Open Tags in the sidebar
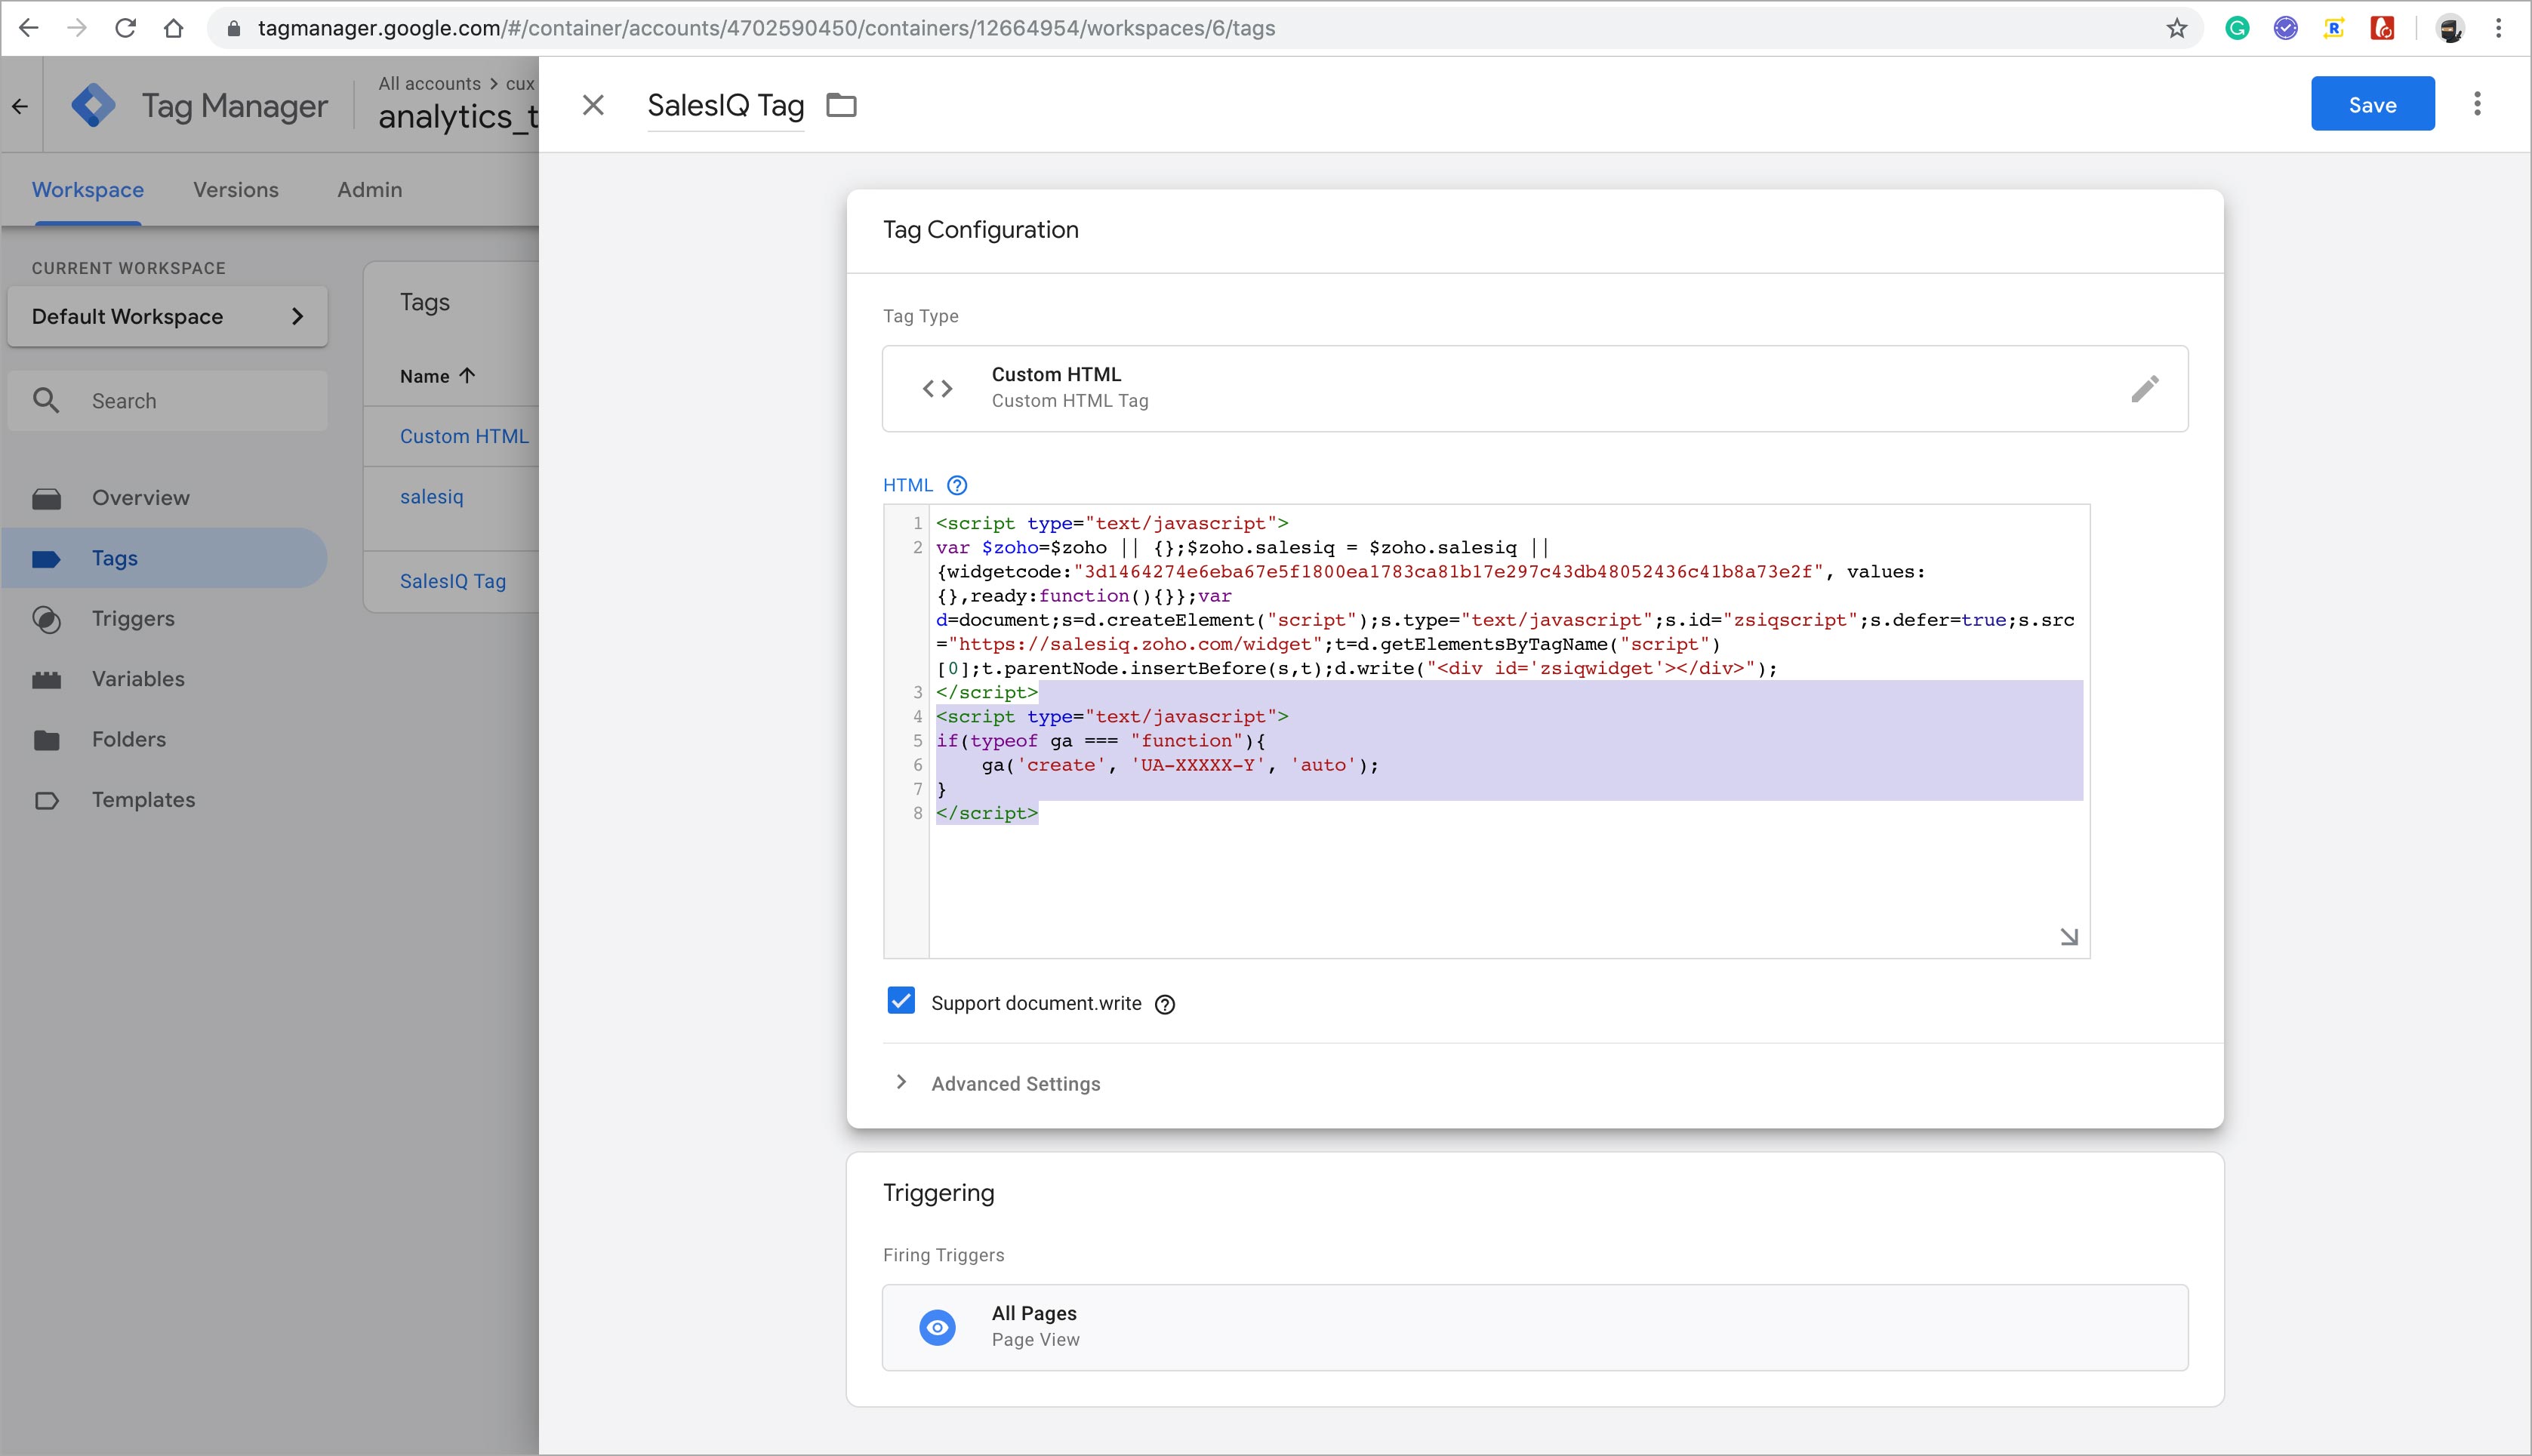 click(165, 558)
